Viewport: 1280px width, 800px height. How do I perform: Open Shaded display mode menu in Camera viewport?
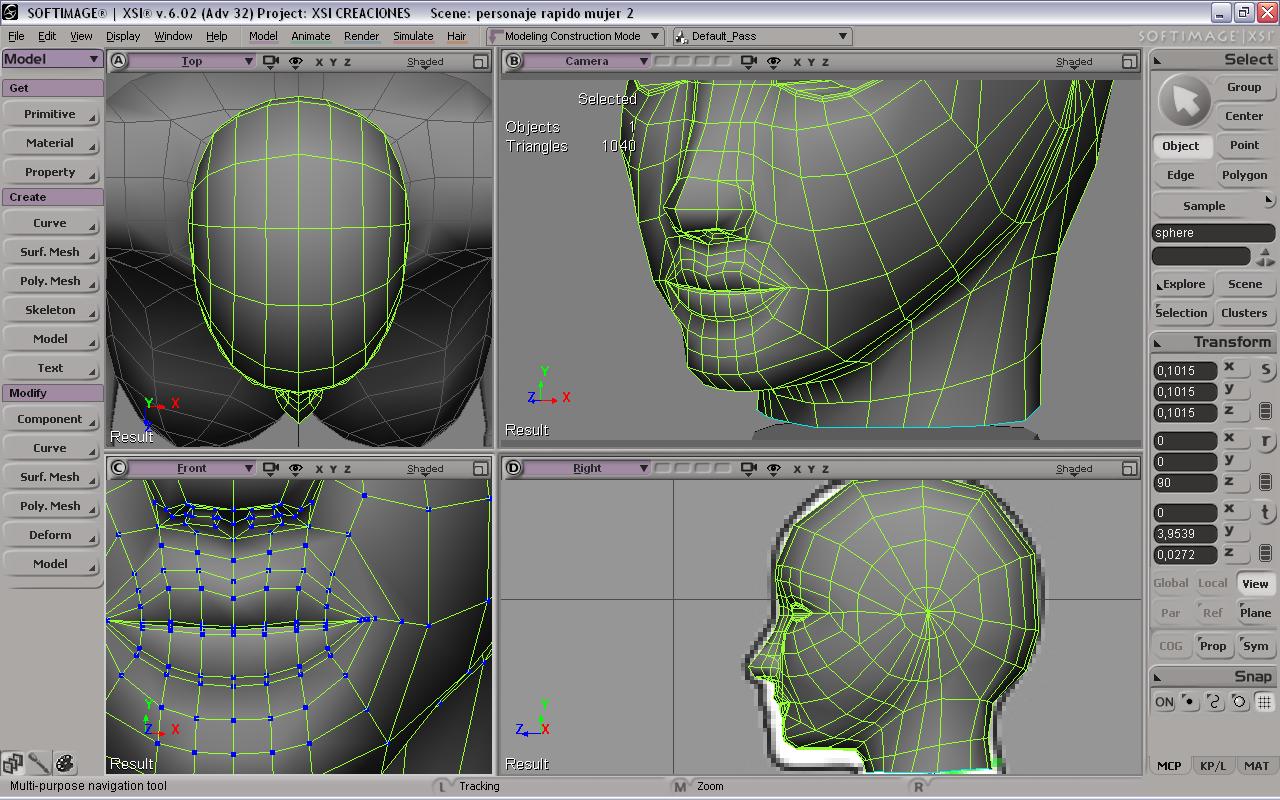click(x=1074, y=62)
